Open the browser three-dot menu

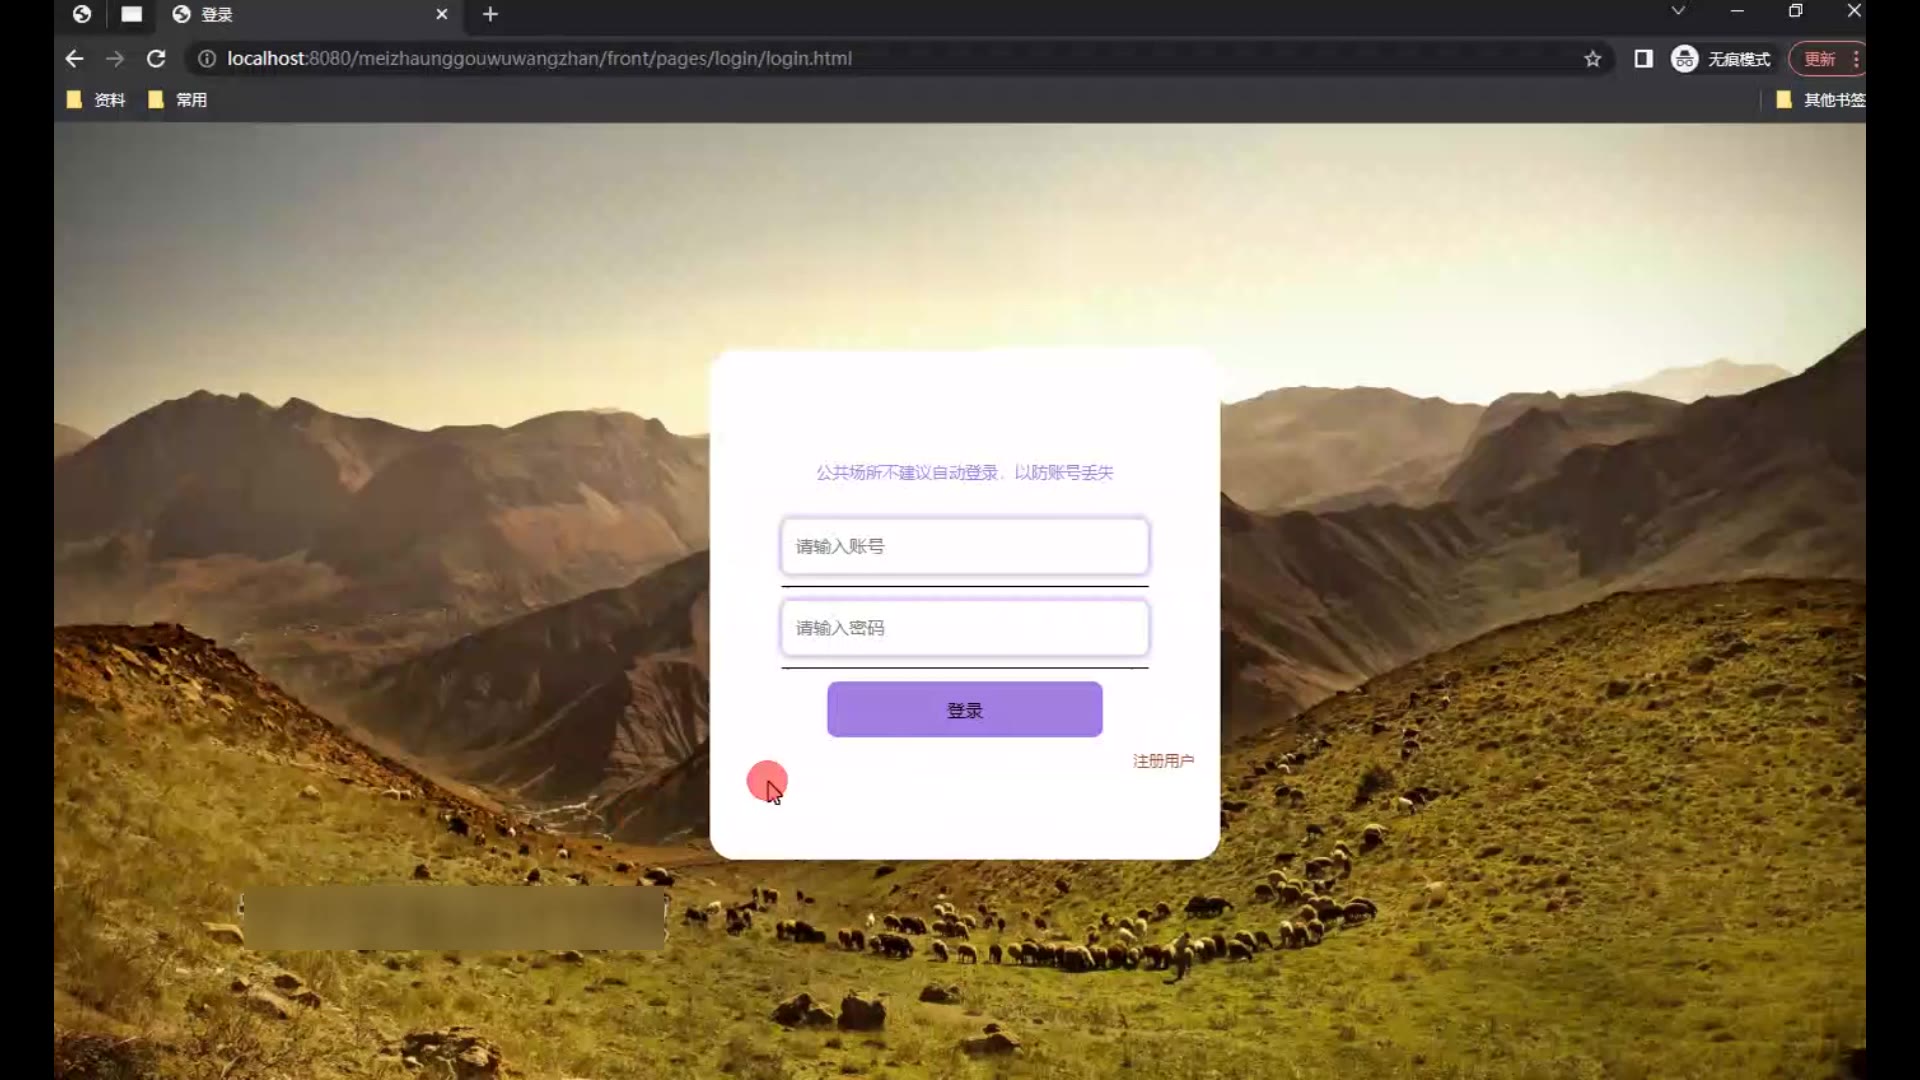coord(1856,59)
